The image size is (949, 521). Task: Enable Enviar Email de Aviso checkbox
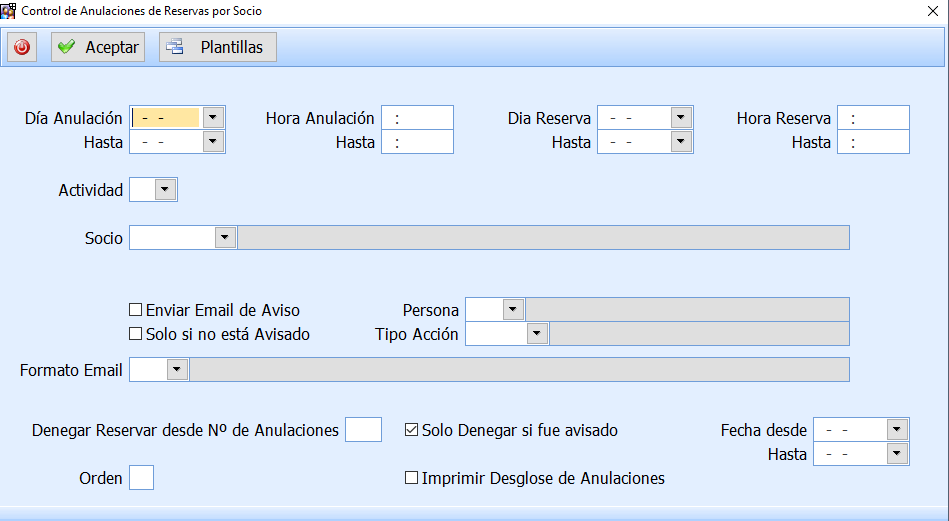(136, 310)
